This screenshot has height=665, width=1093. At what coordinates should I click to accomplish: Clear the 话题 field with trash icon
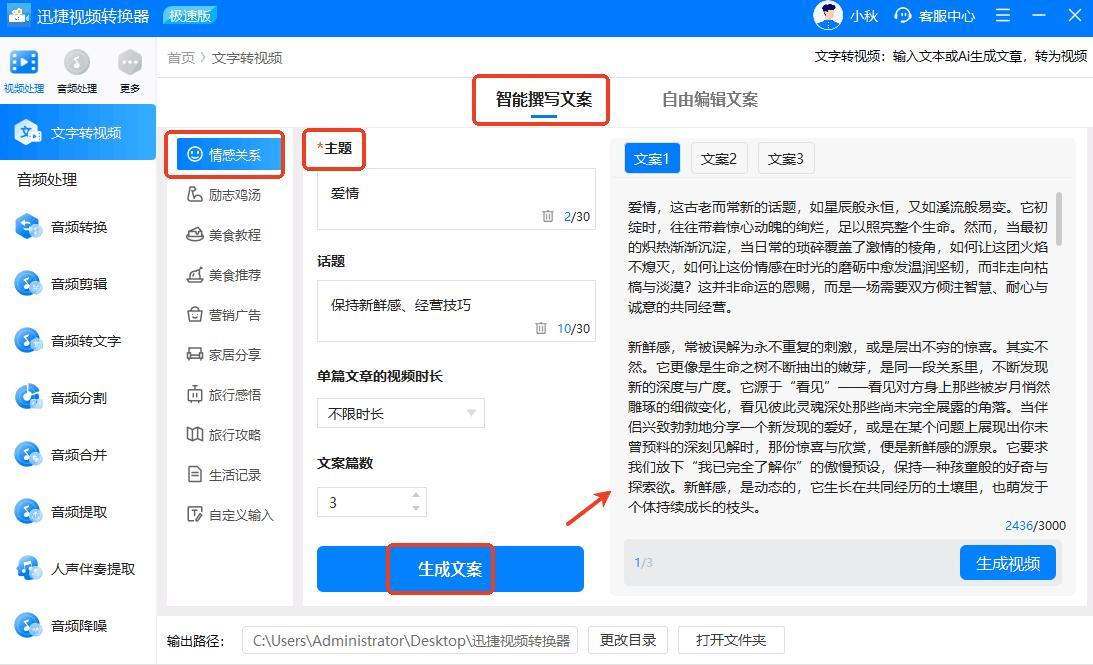540,328
